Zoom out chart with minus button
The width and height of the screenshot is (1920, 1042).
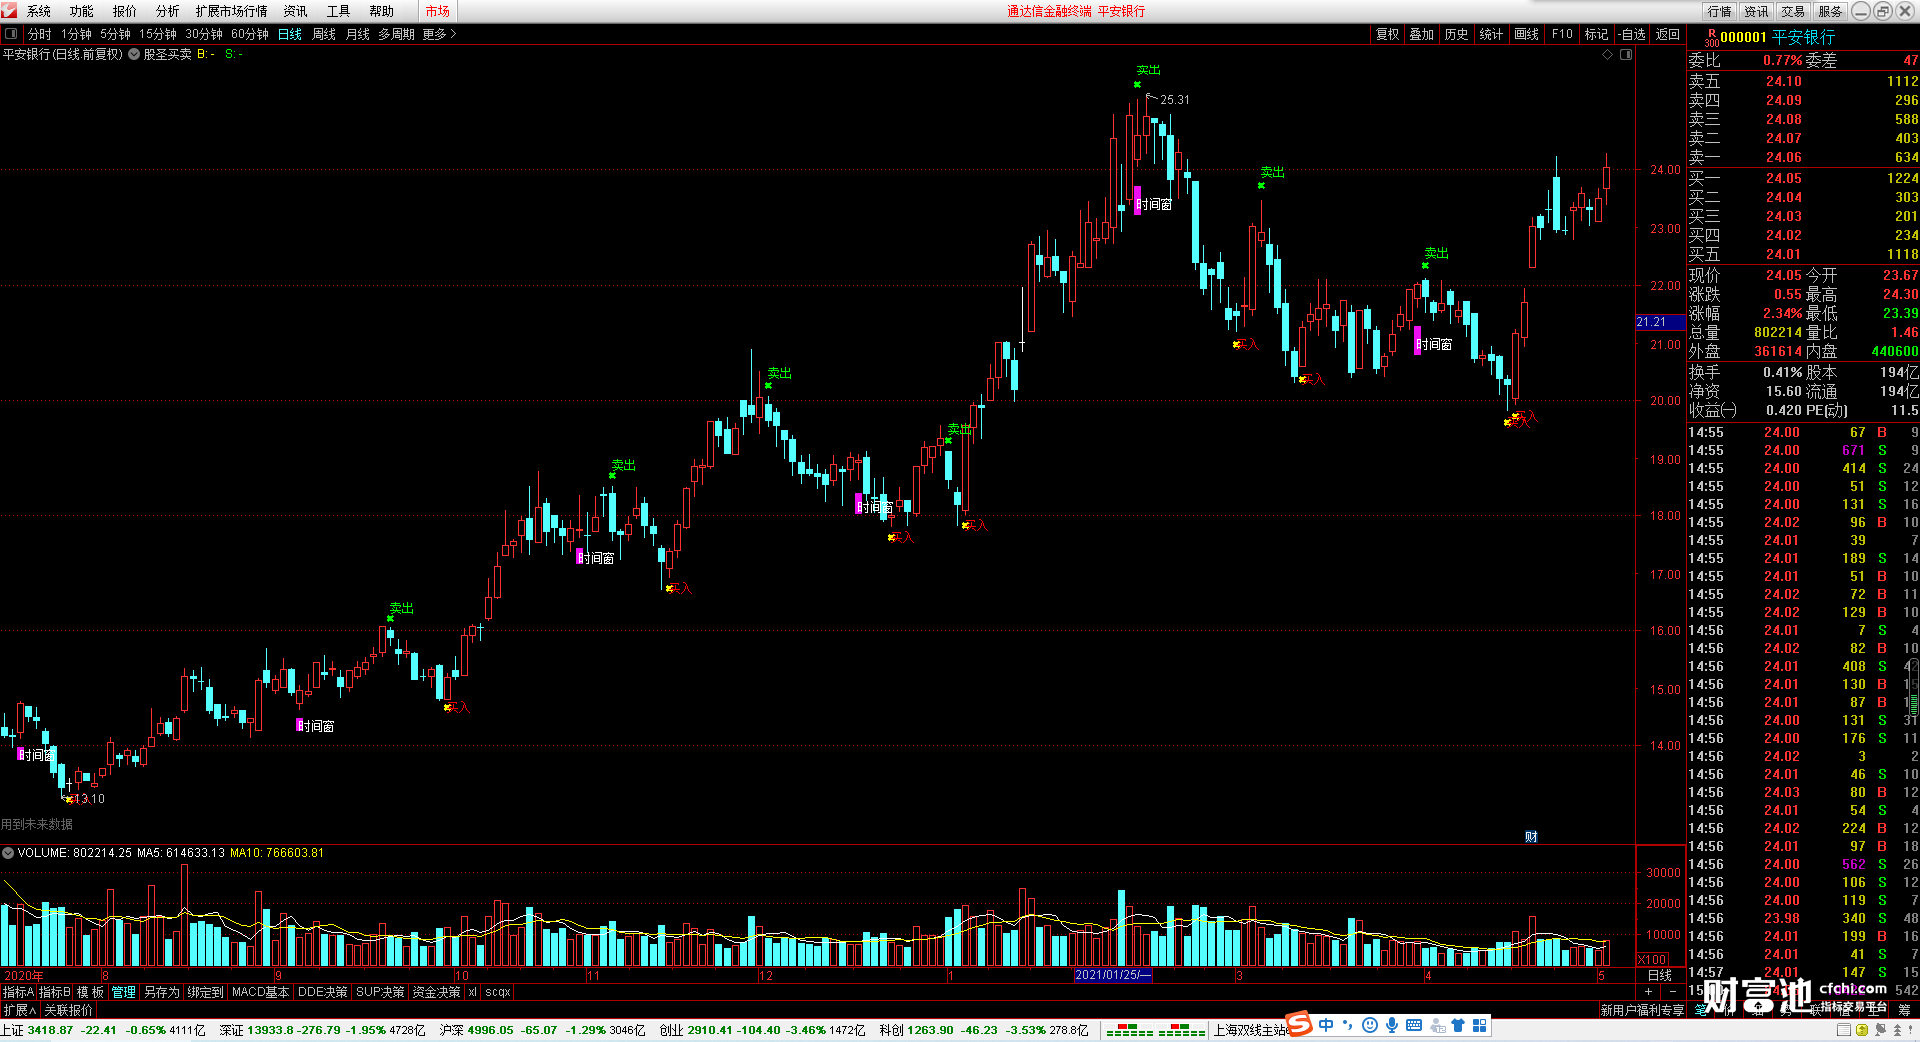click(x=1673, y=992)
